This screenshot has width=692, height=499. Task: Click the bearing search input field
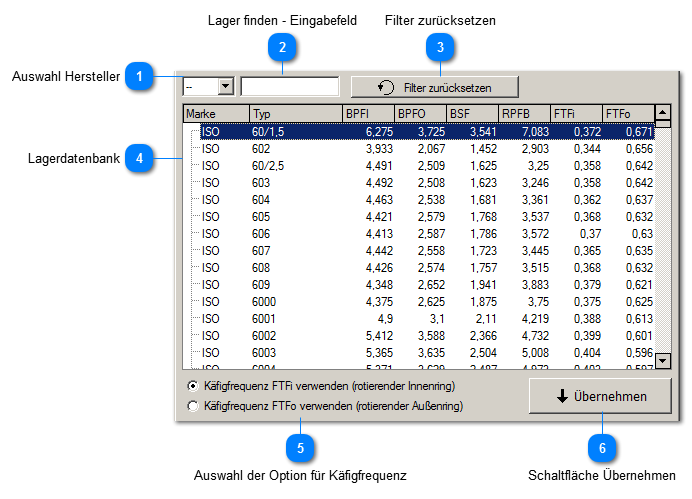click(x=290, y=86)
